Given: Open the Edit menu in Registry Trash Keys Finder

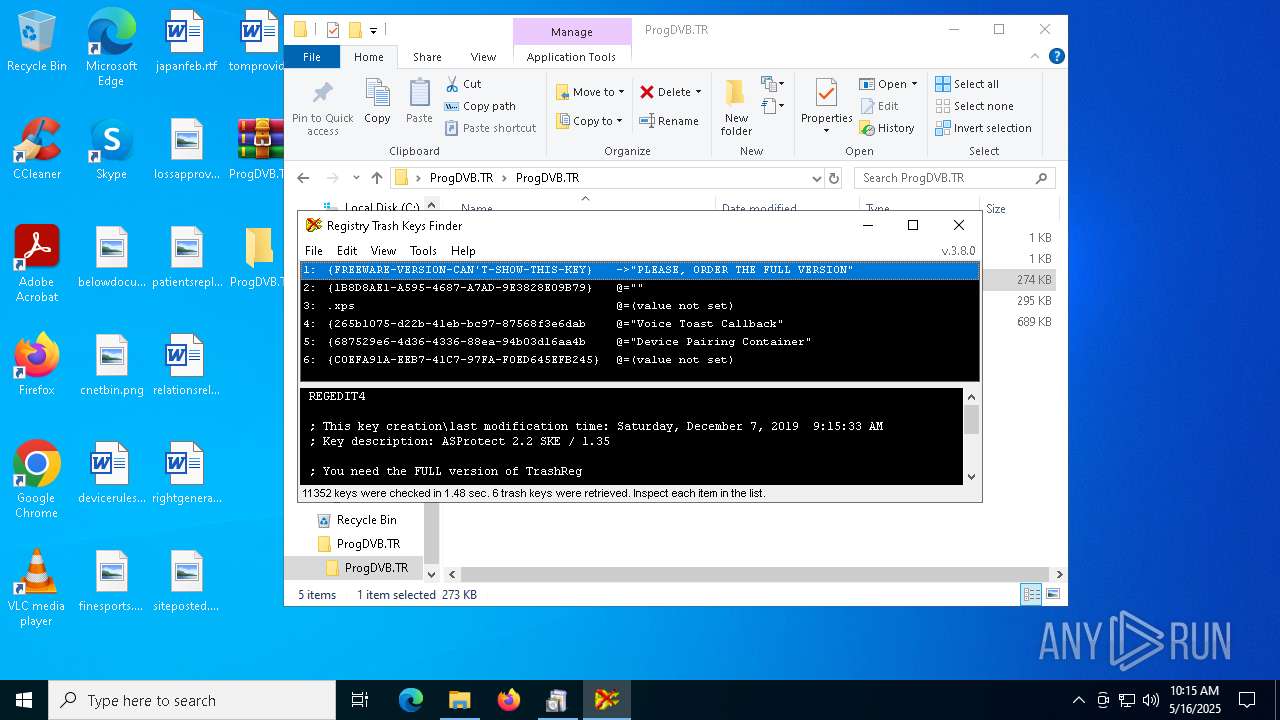Looking at the screenshot, I should pyautogui.click(x=347, y=251).
